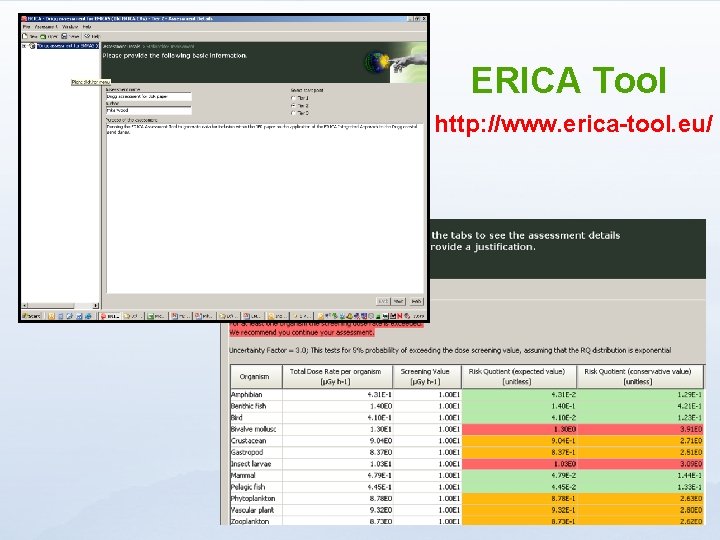Viewport: 720px width, 540px height.
Task: Select the Tier 2 radio button
Action: click(x=293, y=106)
